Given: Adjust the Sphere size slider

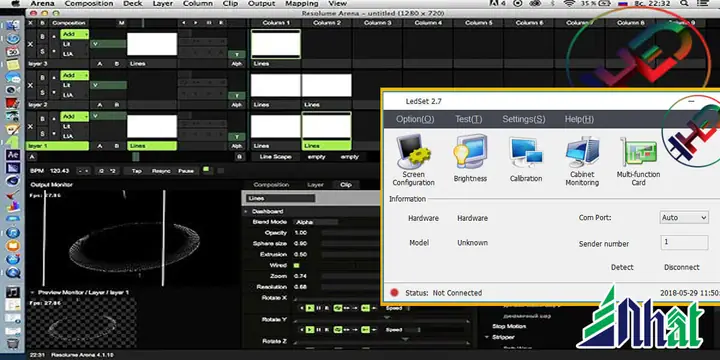Looking at the screenshot, I should [x=351, y=244].
